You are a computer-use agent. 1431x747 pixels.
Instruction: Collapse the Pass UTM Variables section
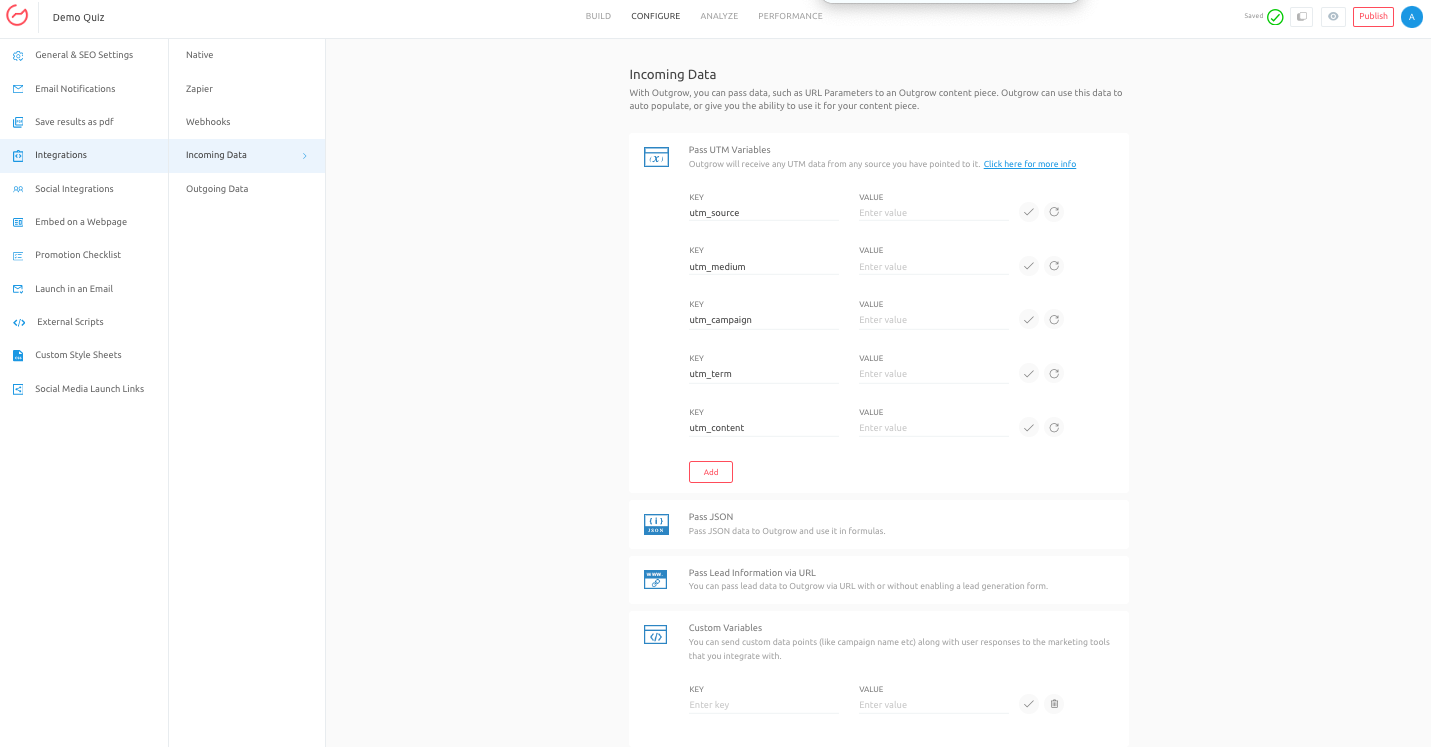pyautogui.click(x=879, y=157)
